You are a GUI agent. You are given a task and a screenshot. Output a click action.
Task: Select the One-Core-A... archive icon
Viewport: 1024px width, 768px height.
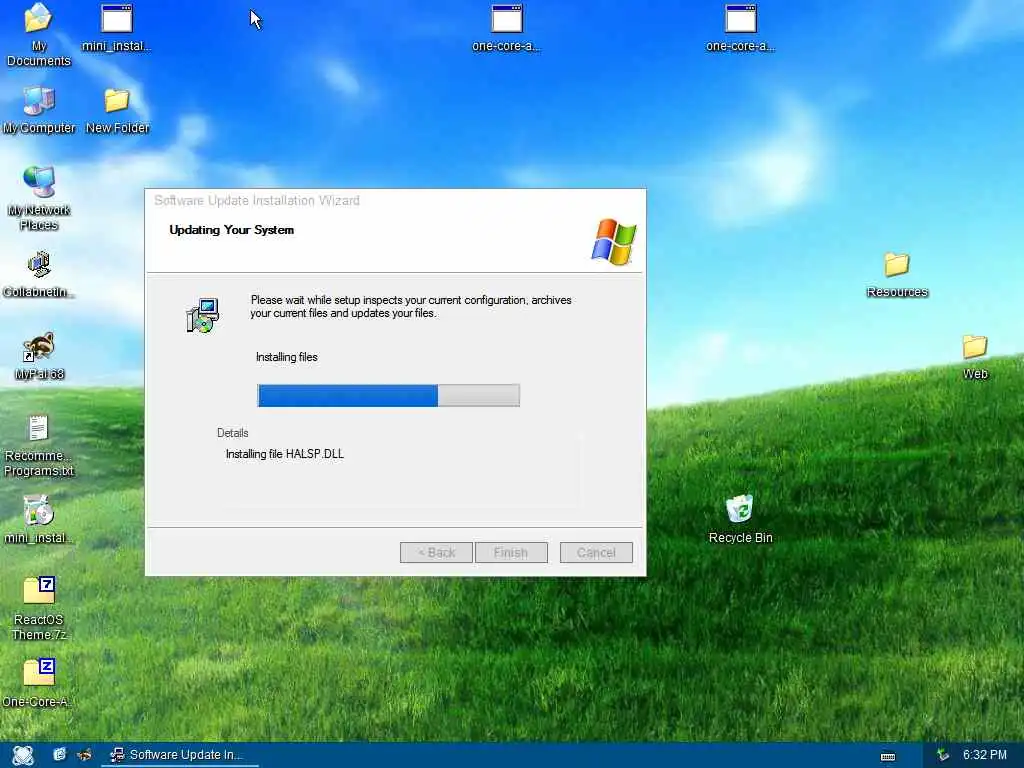pyautogui.click(x=39, y=682)
